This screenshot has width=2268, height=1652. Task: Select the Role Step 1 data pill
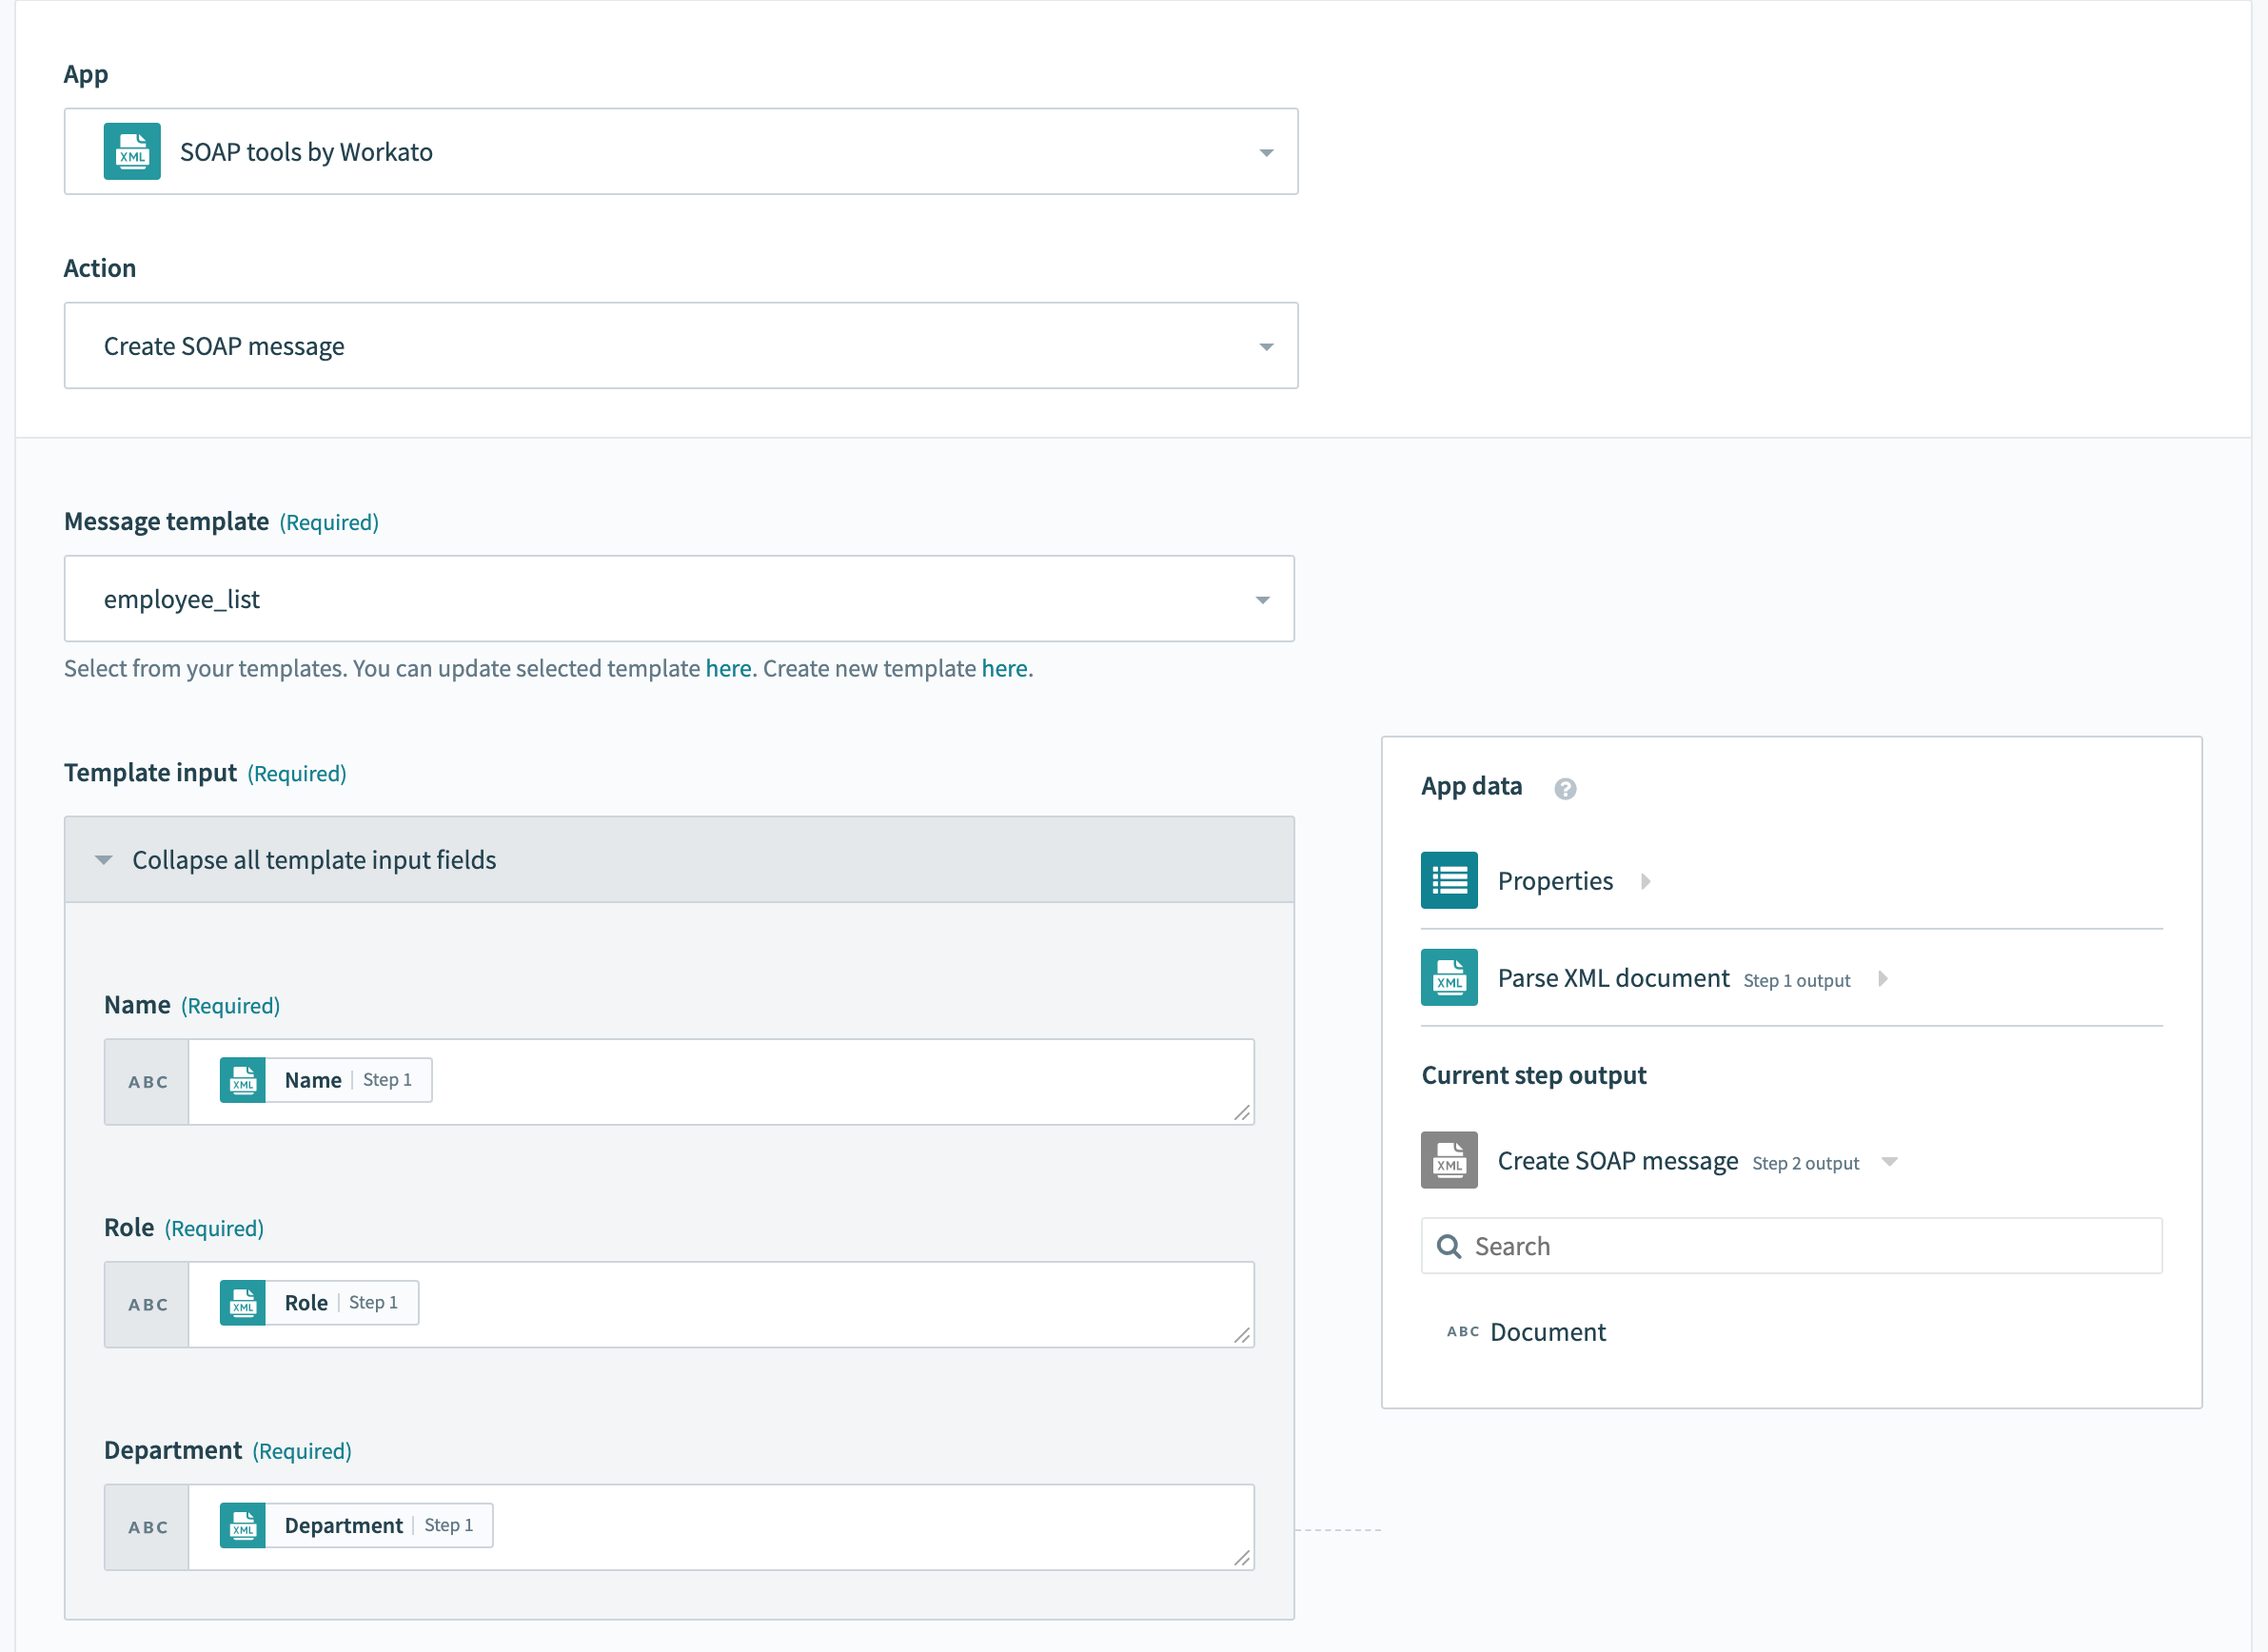tap(319, 1303)
